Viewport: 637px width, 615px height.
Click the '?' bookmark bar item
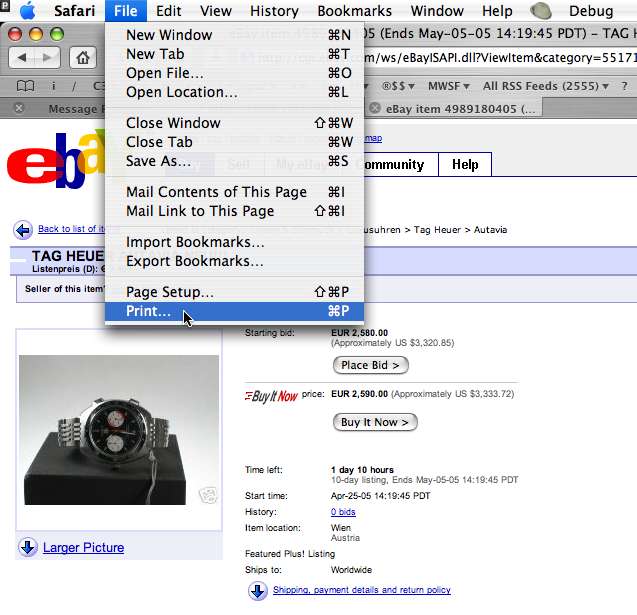(x=624, y=86)
